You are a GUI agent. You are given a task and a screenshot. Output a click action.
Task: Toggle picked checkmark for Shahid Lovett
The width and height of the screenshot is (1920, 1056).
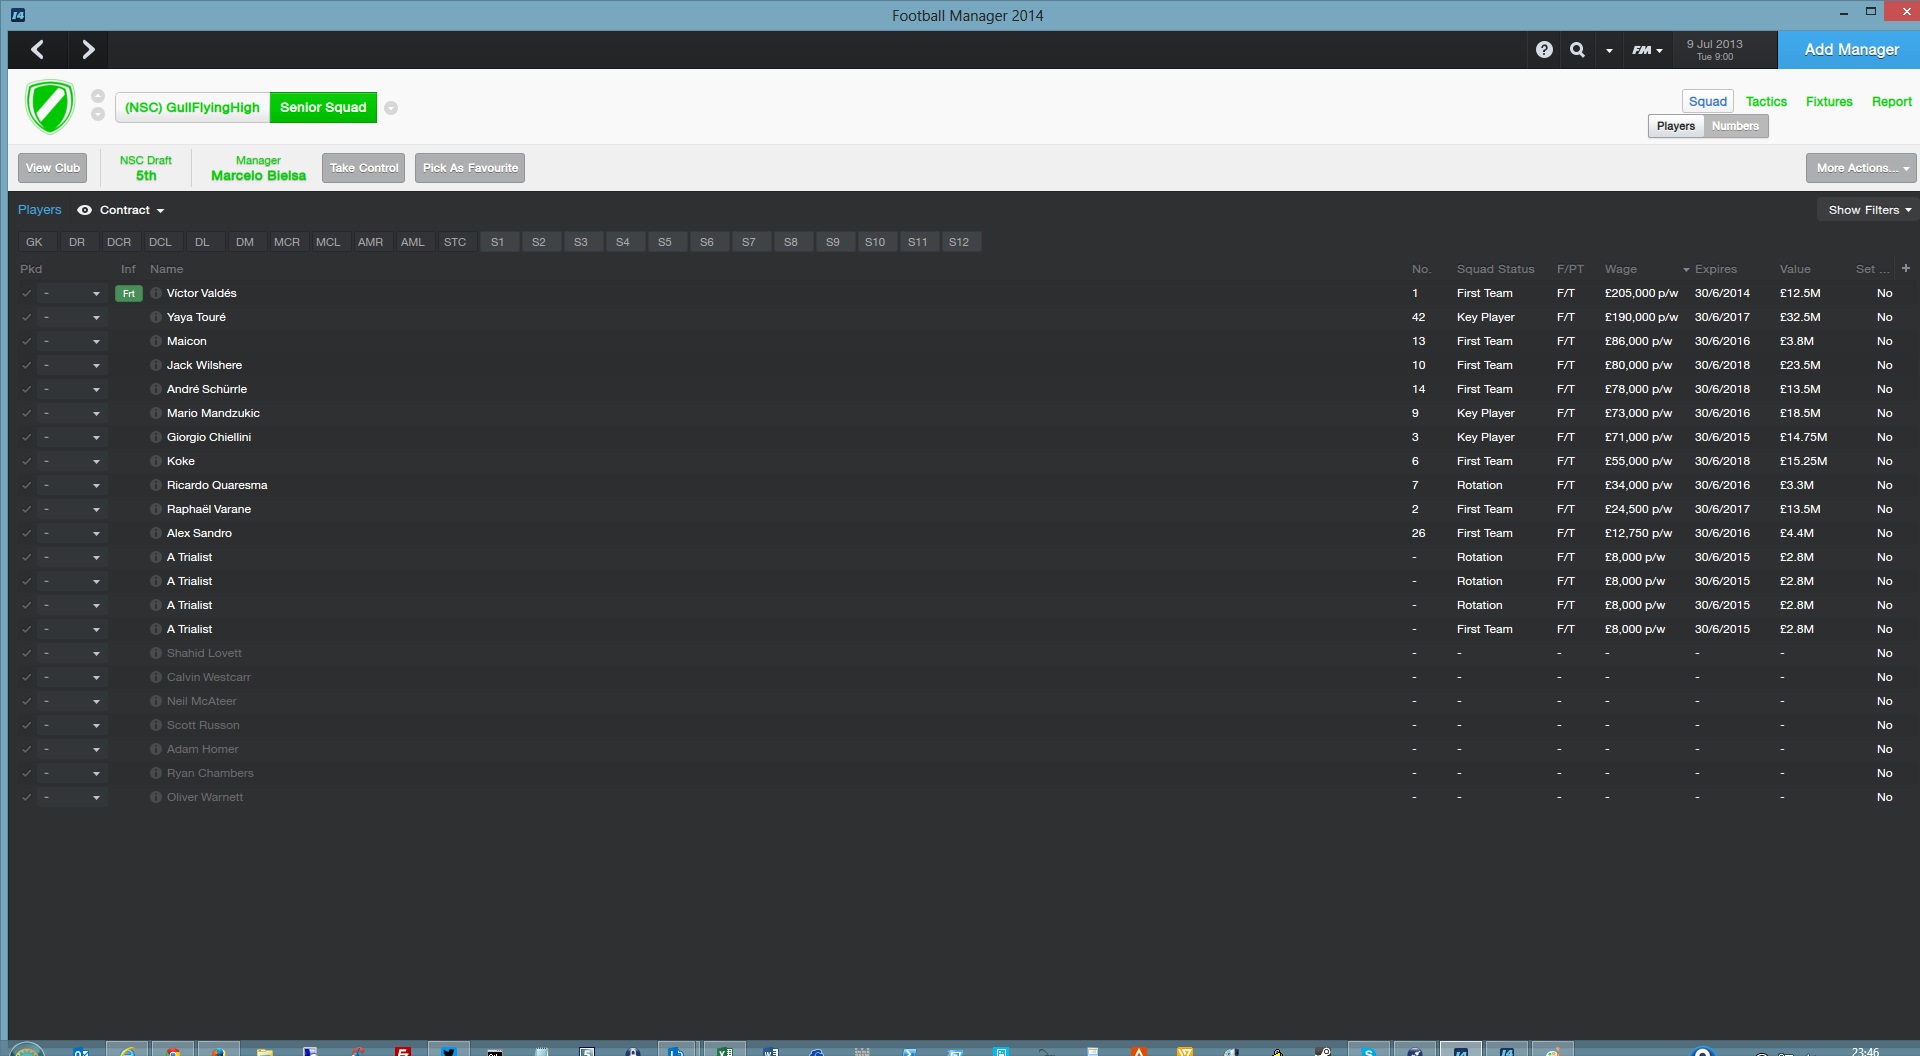[x=27, y=653]
